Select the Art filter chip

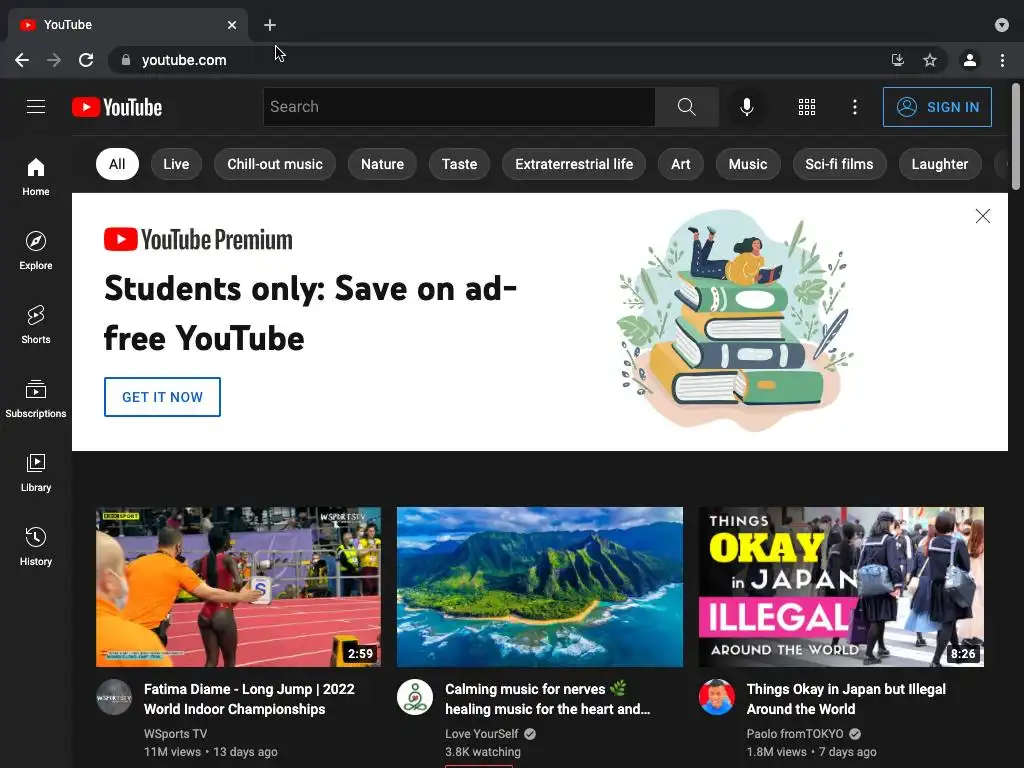680,164
